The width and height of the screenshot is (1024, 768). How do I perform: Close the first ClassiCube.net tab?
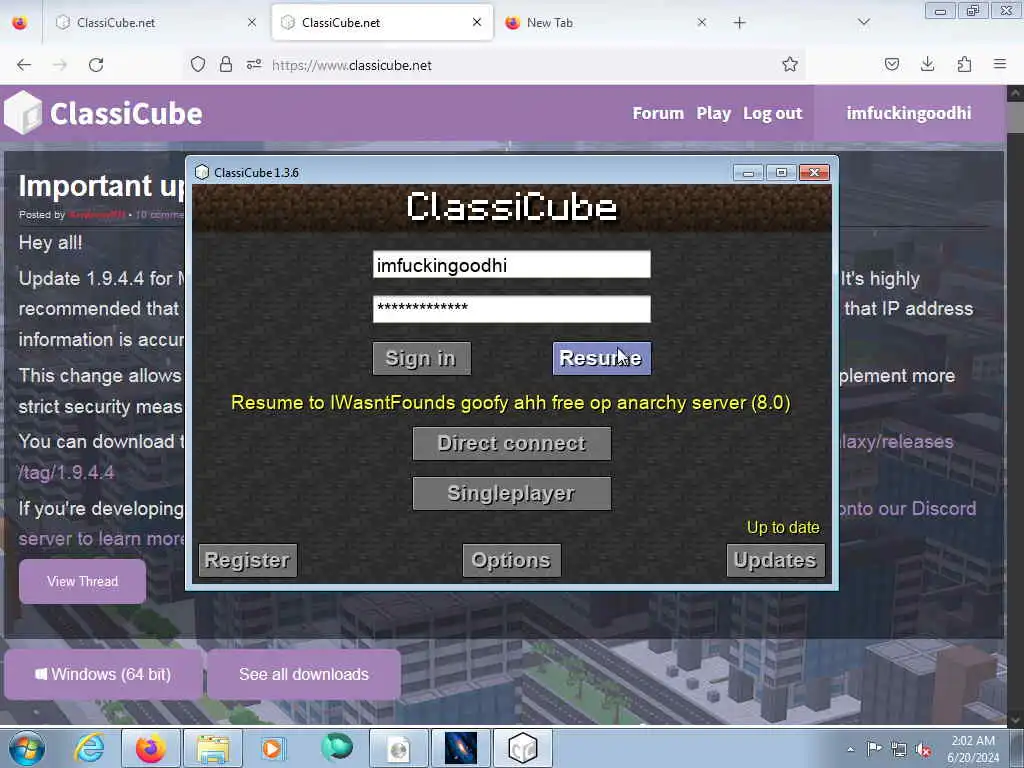(x=251, y=22)
